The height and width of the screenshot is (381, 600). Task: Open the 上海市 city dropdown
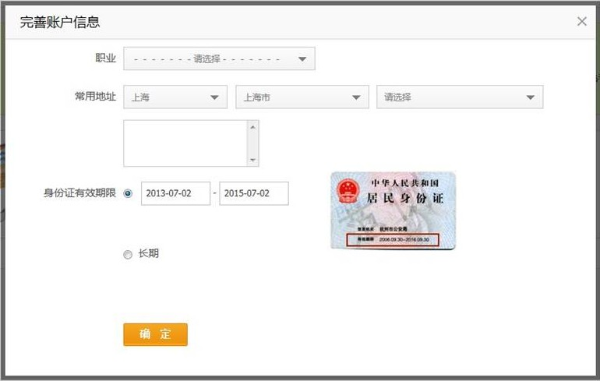tap(302, 97)
